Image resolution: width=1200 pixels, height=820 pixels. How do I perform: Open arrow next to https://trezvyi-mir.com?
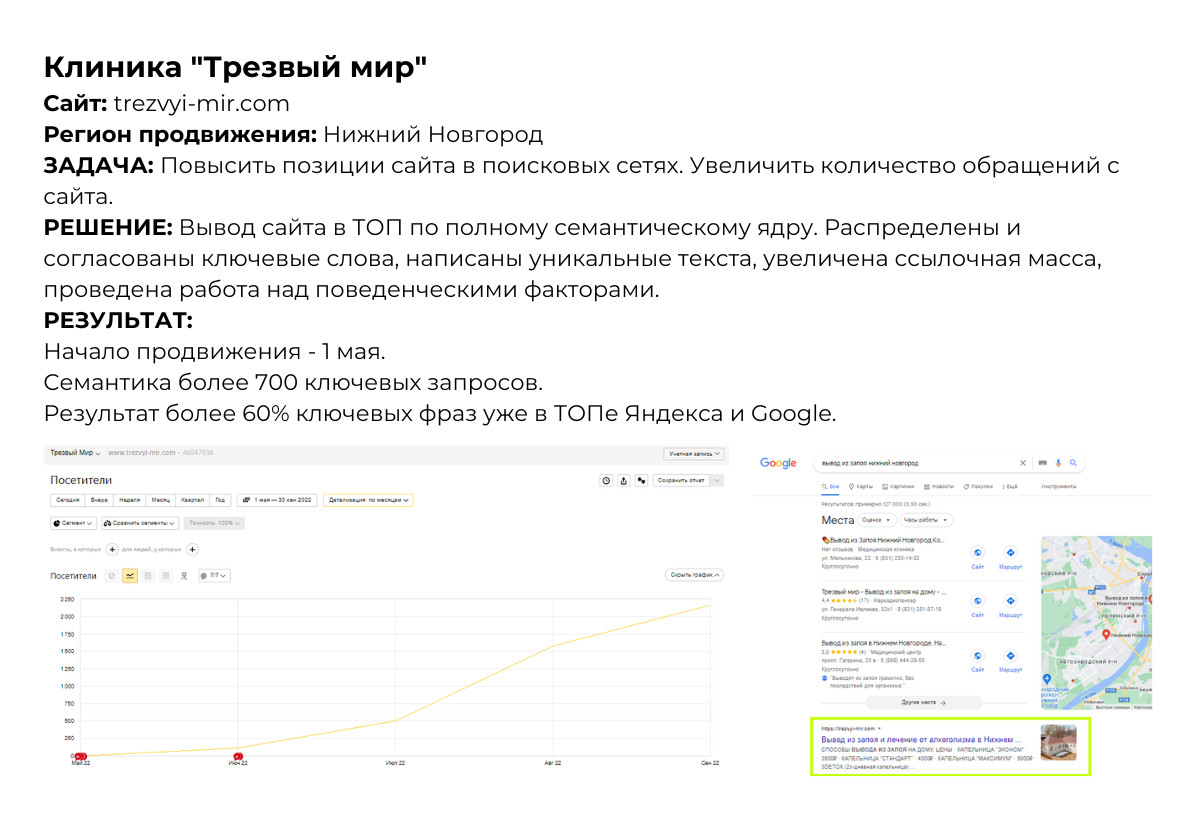[880, 729]
